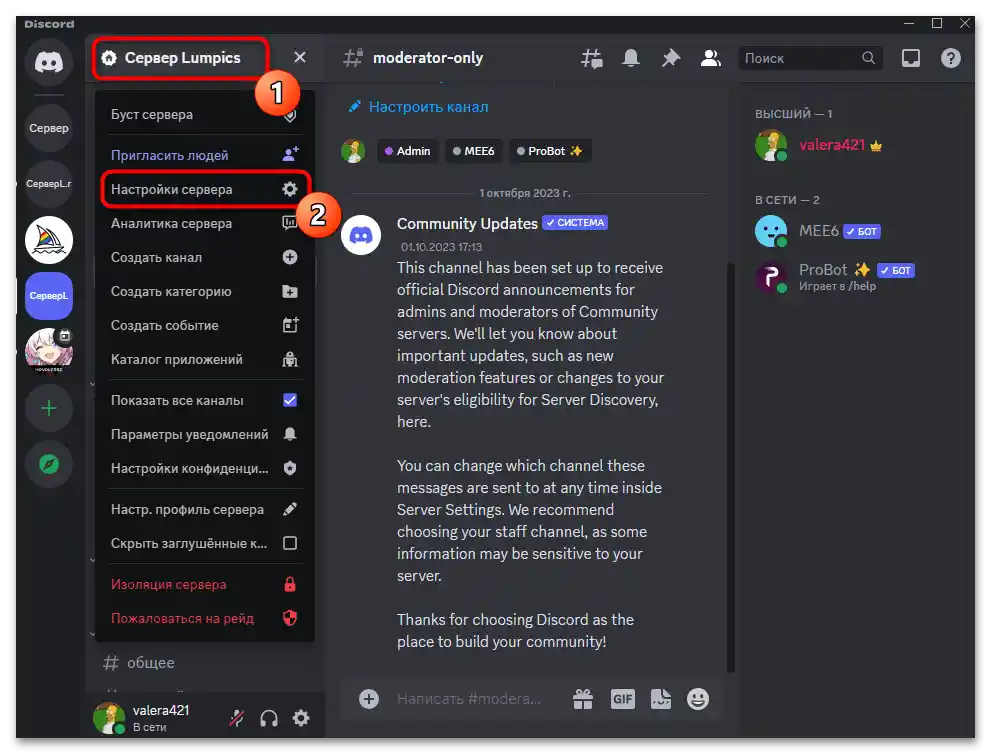Open notification settings bell in channel header

(x=631, y=58)
